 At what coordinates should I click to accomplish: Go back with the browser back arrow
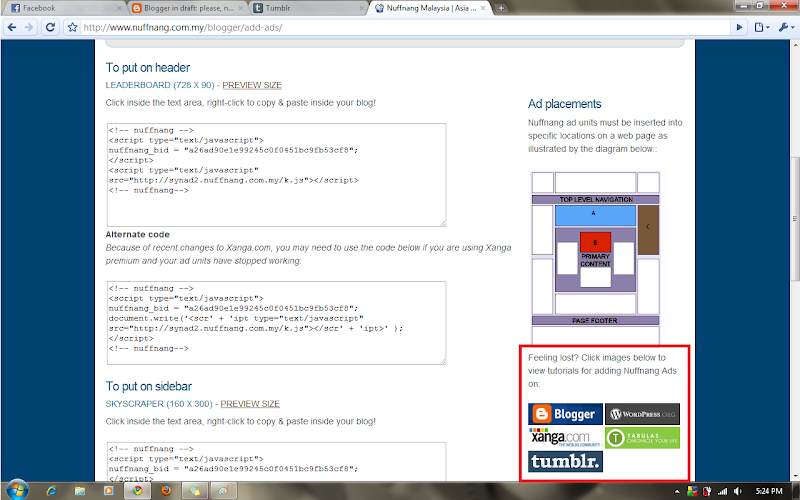click(x=12, y=28)
